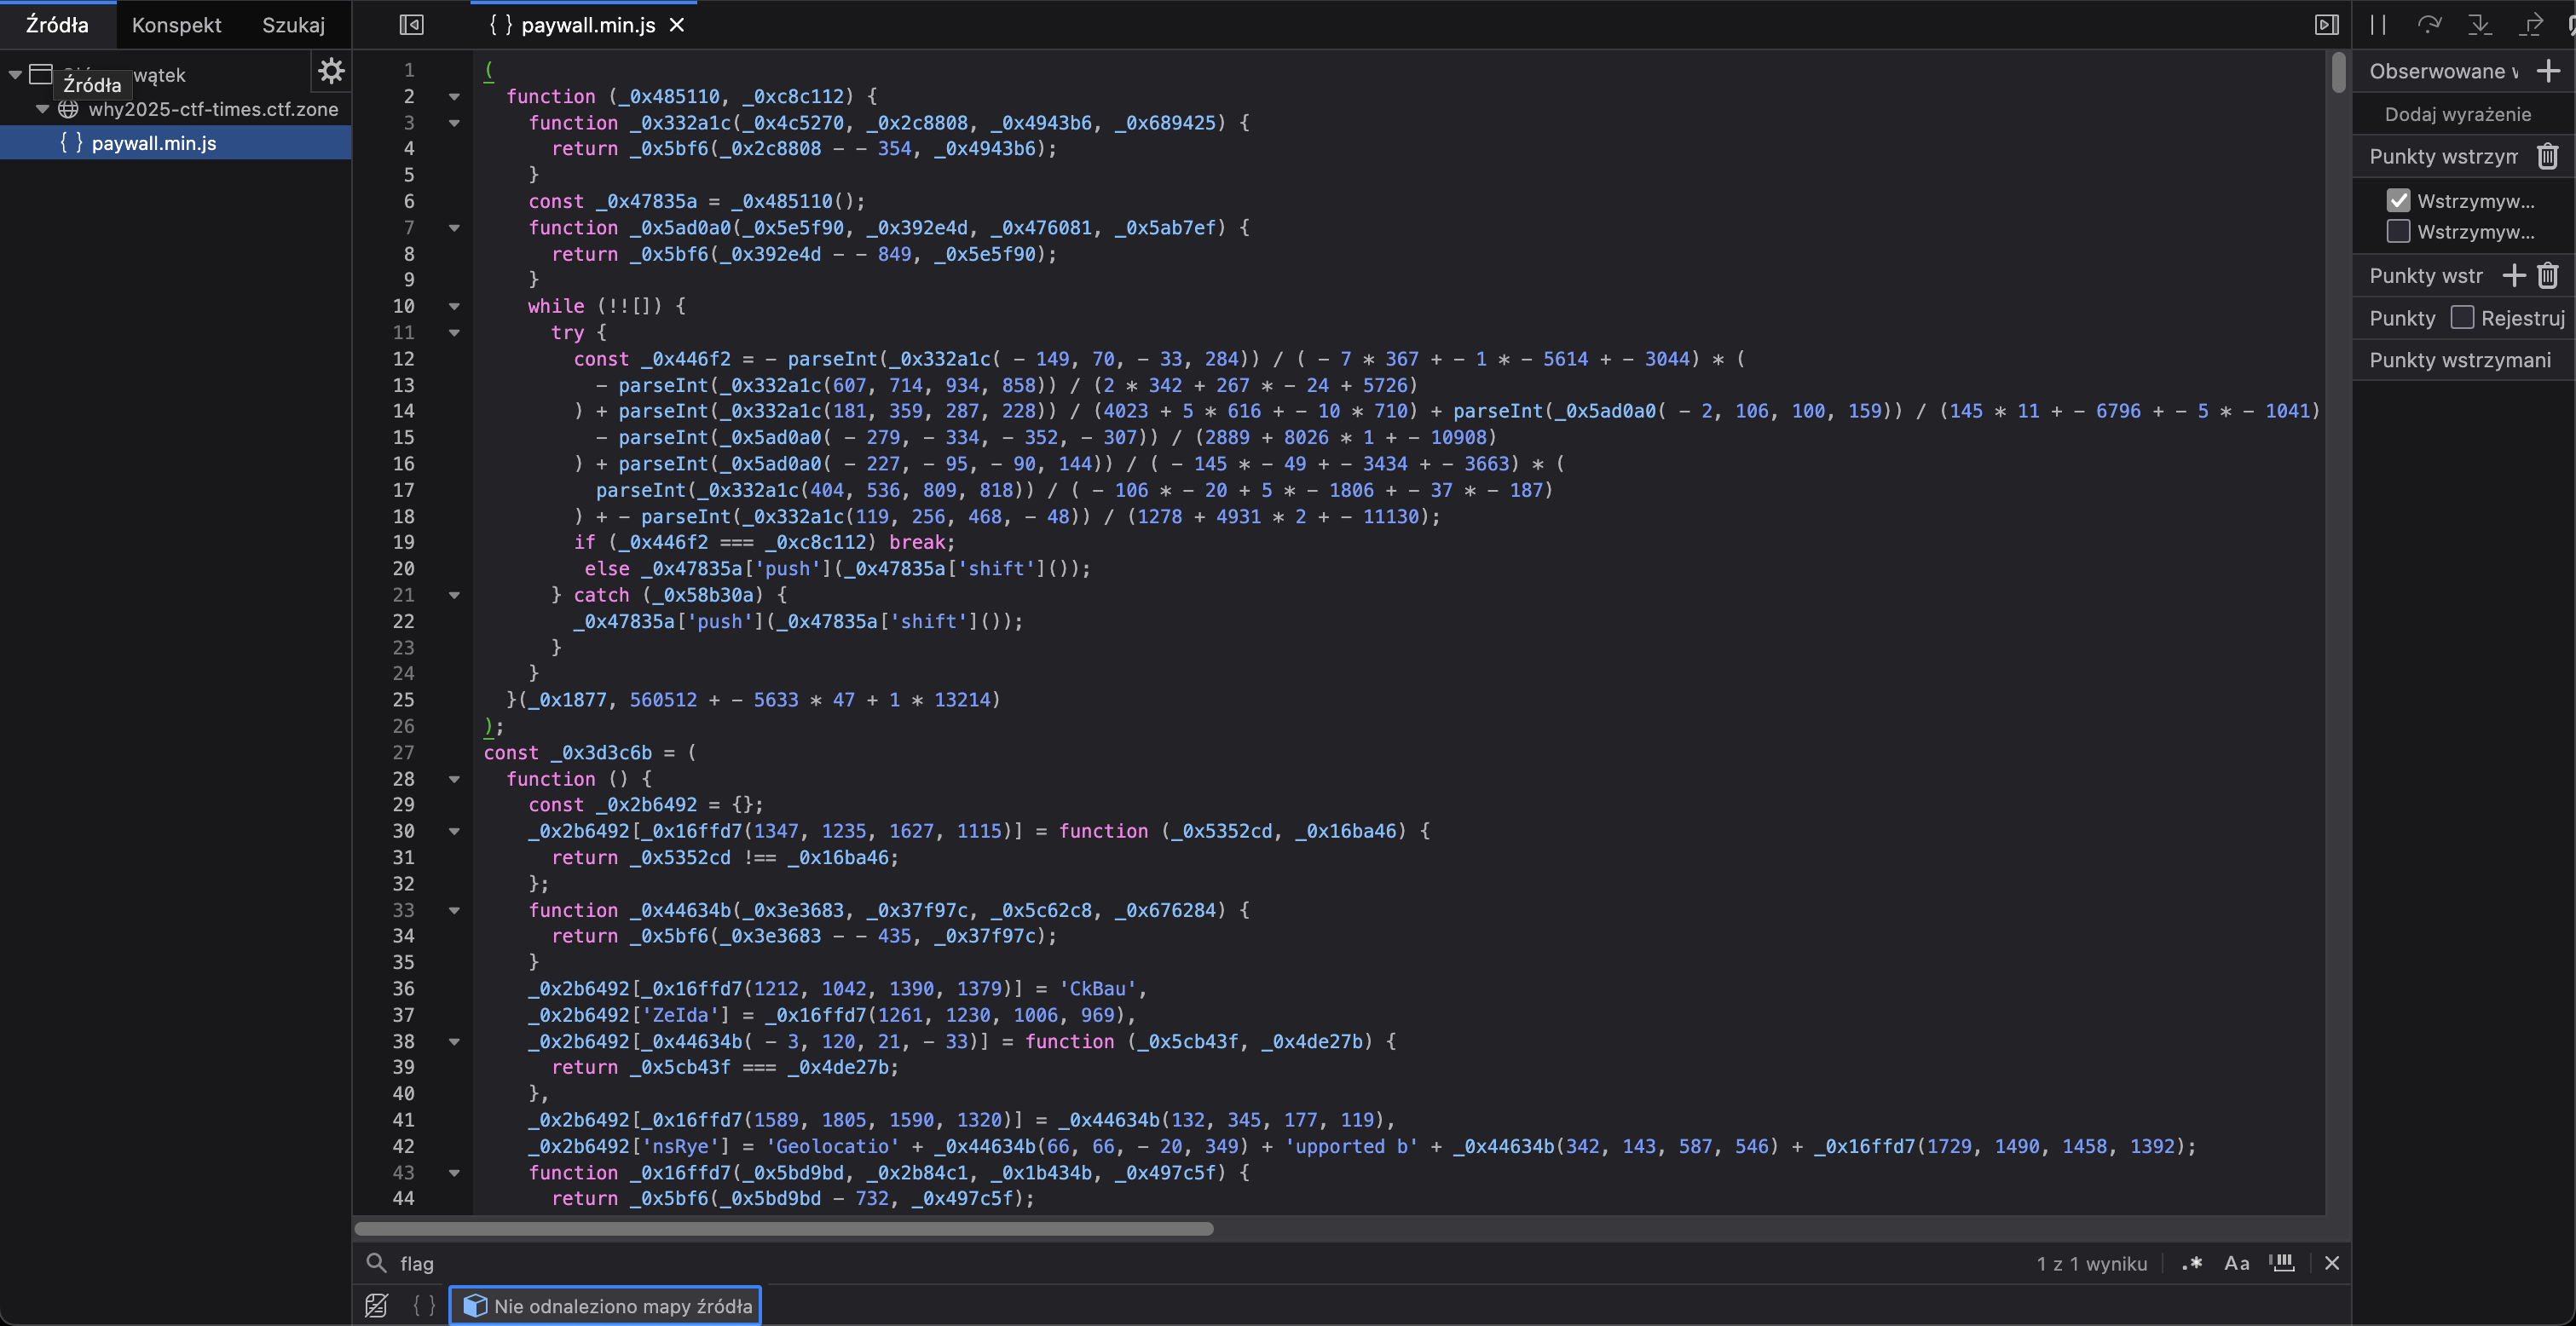The width and height of the screenshot is (2576, 1326).
Task: Open the sources panel gear settings
Action: pos(331,71)
